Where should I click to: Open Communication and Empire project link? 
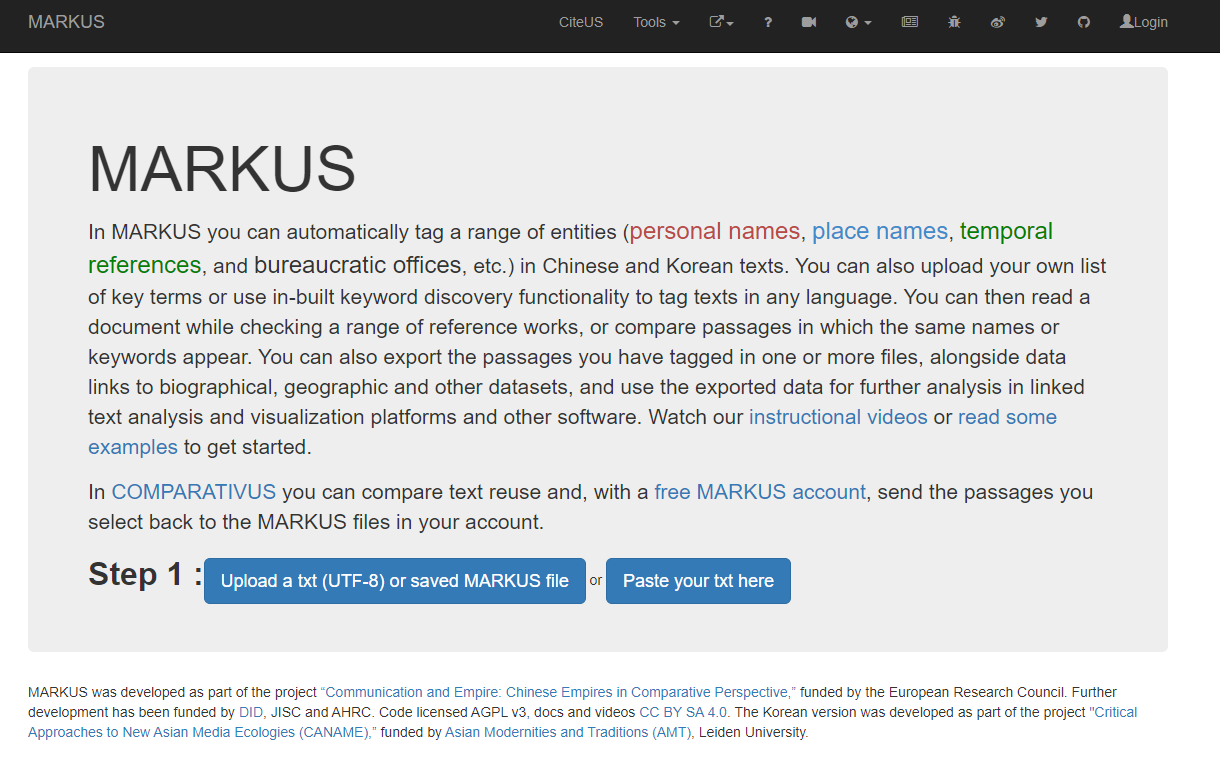point(558,692)
